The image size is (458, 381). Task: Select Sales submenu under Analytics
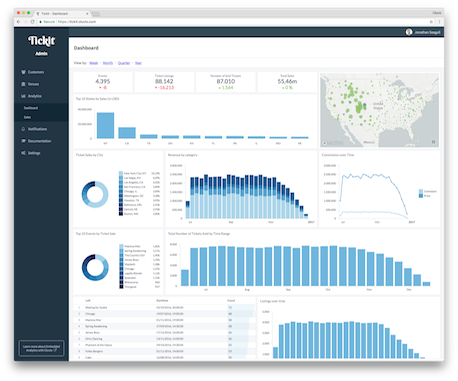coord(27,117)
